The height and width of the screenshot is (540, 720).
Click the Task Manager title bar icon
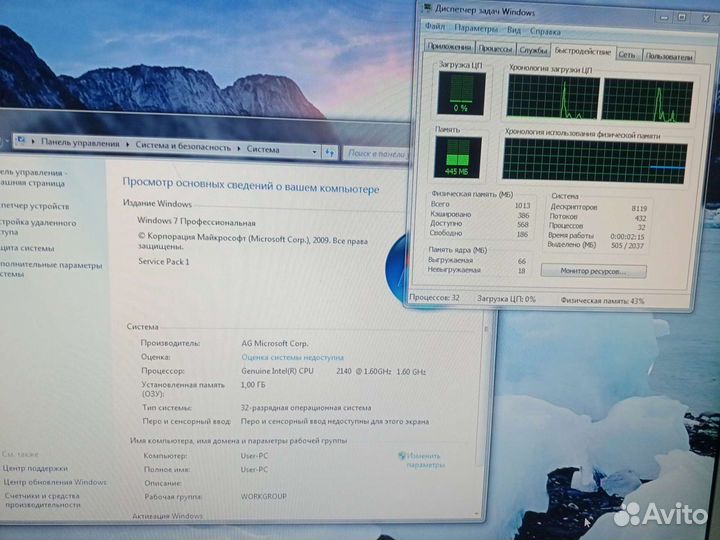coord(427,7)
